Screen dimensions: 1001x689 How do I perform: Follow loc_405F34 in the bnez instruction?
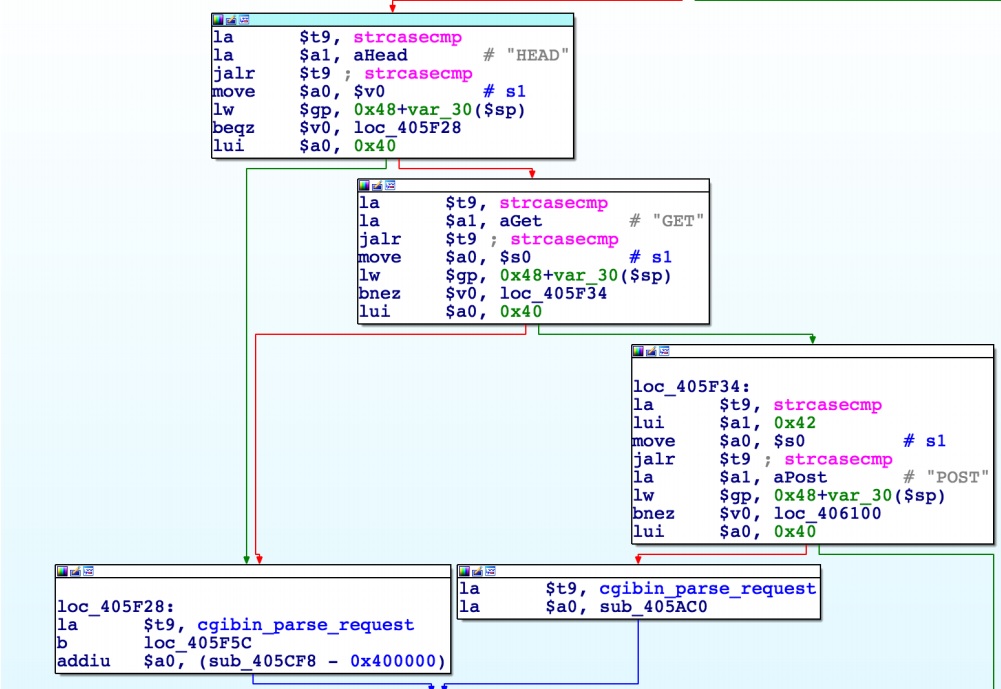click(x=553, y=294)
